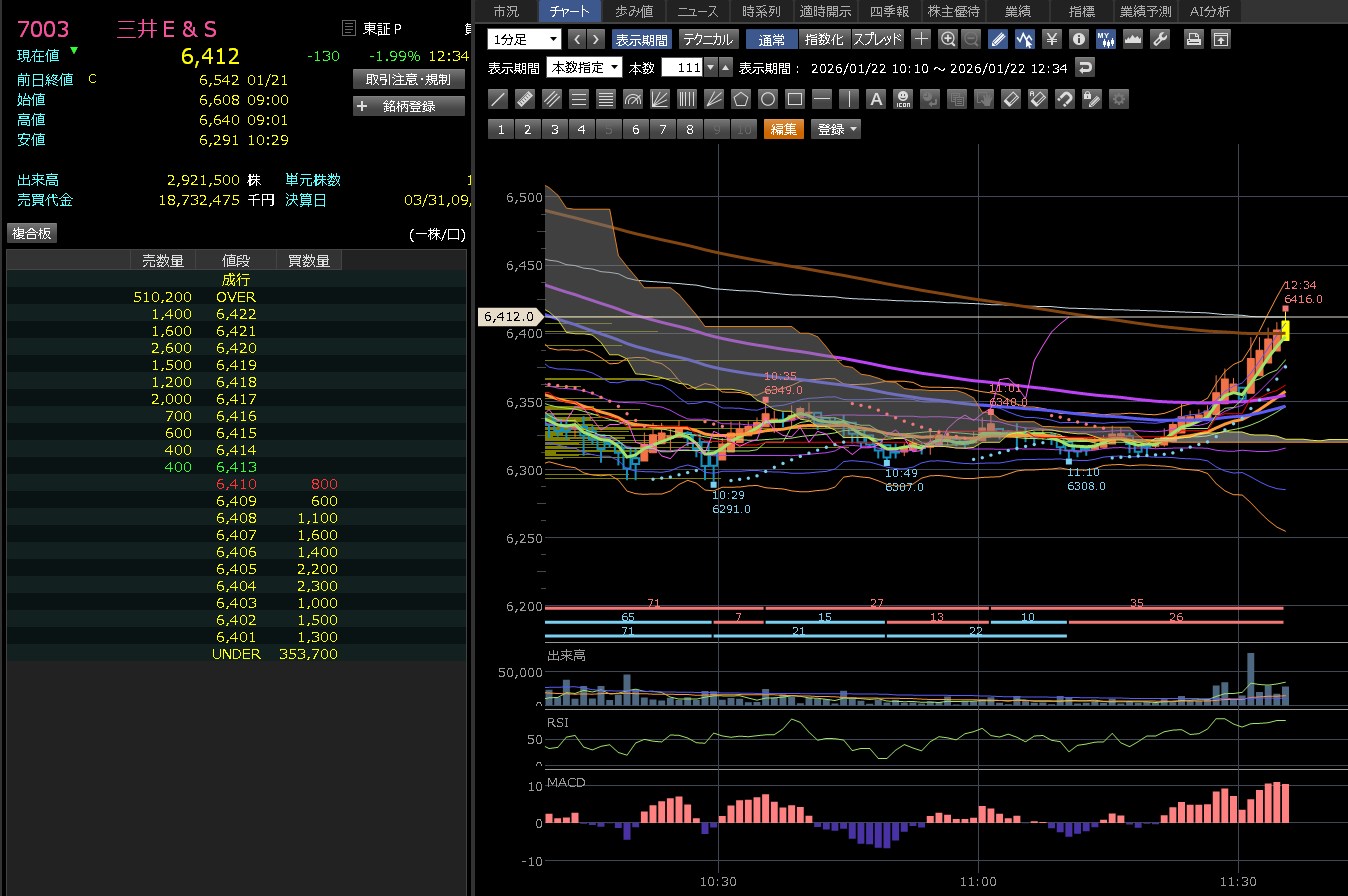Viewport: 1348px width, 896px height.
Task: Toggle the pencil drawing mode button
Action: click(x=998, y=39)
